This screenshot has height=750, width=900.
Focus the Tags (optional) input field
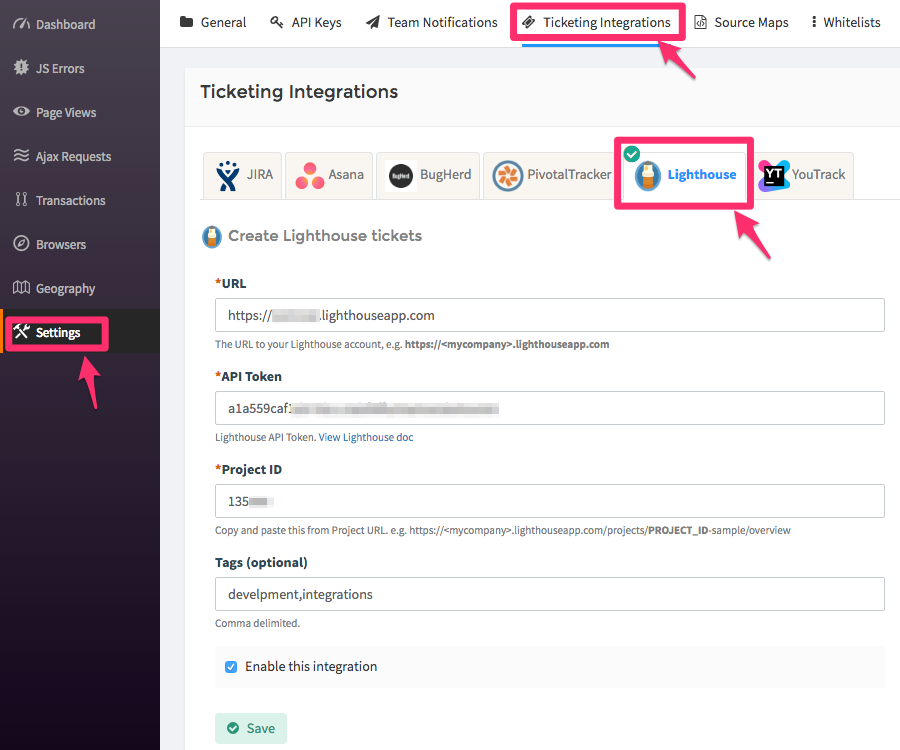[549, 594]
